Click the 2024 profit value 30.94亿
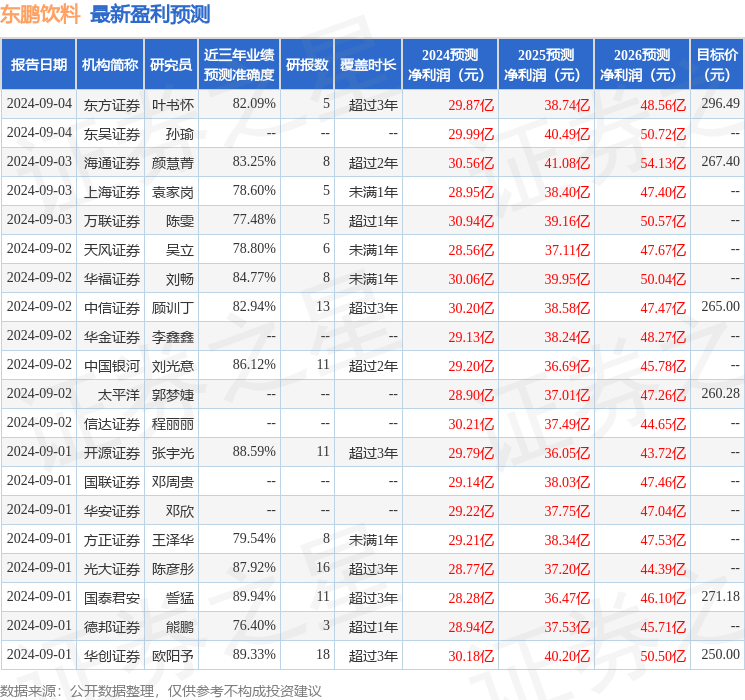This screenshot has height=700, width=745. tap(471, 221)
